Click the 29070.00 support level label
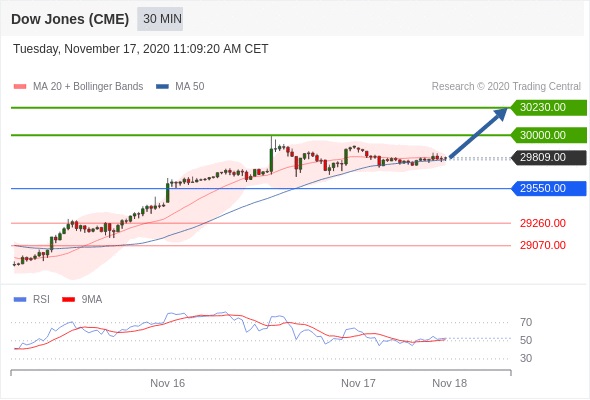Image resolution: width=590 pixels, height=400 pixels. tap(543, 245)
